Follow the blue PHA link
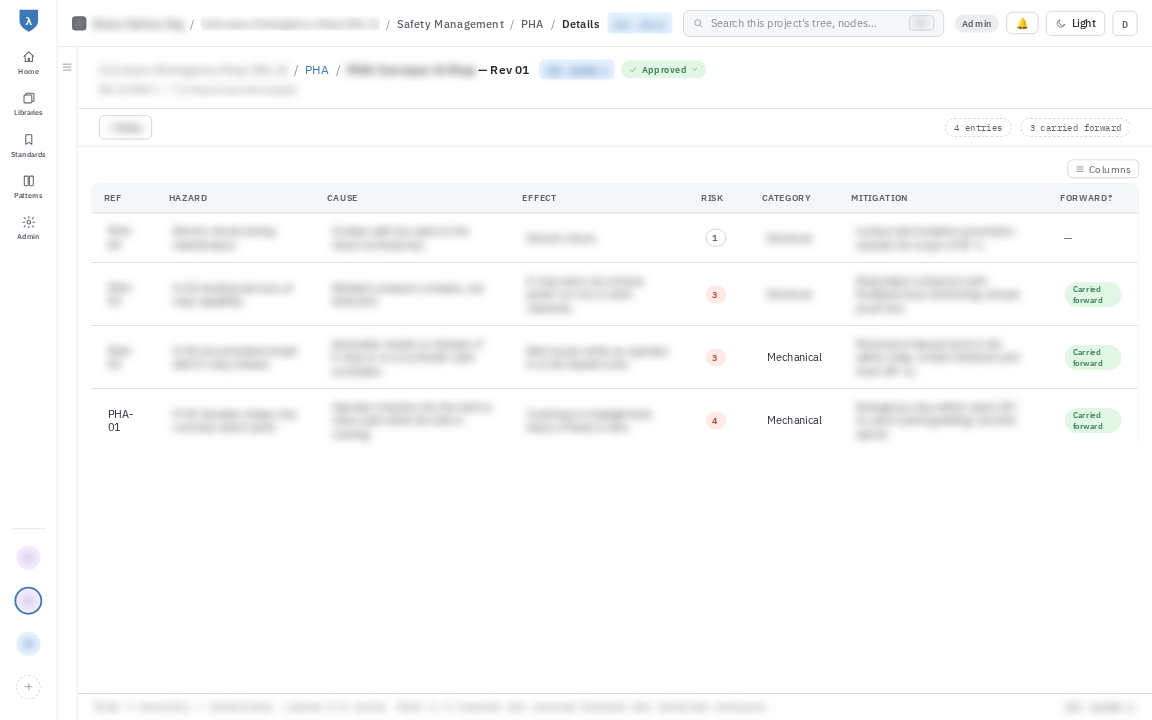The height and width of the screenshot is (720, 1152). (317, 70)
